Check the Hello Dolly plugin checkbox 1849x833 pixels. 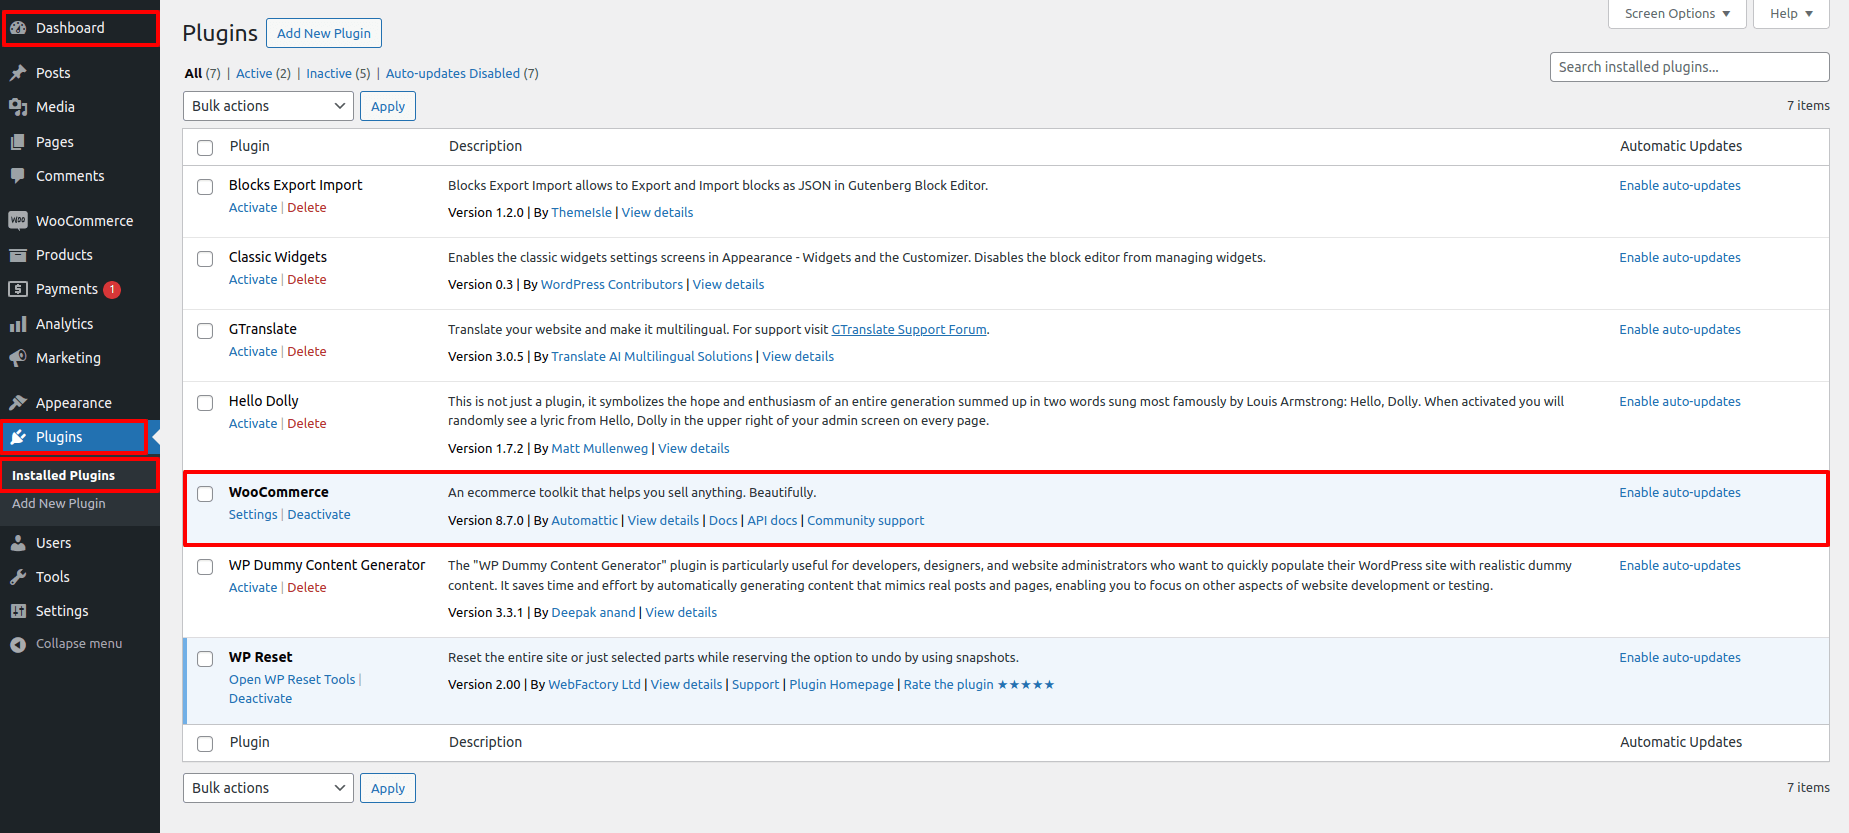coord(205,403)
